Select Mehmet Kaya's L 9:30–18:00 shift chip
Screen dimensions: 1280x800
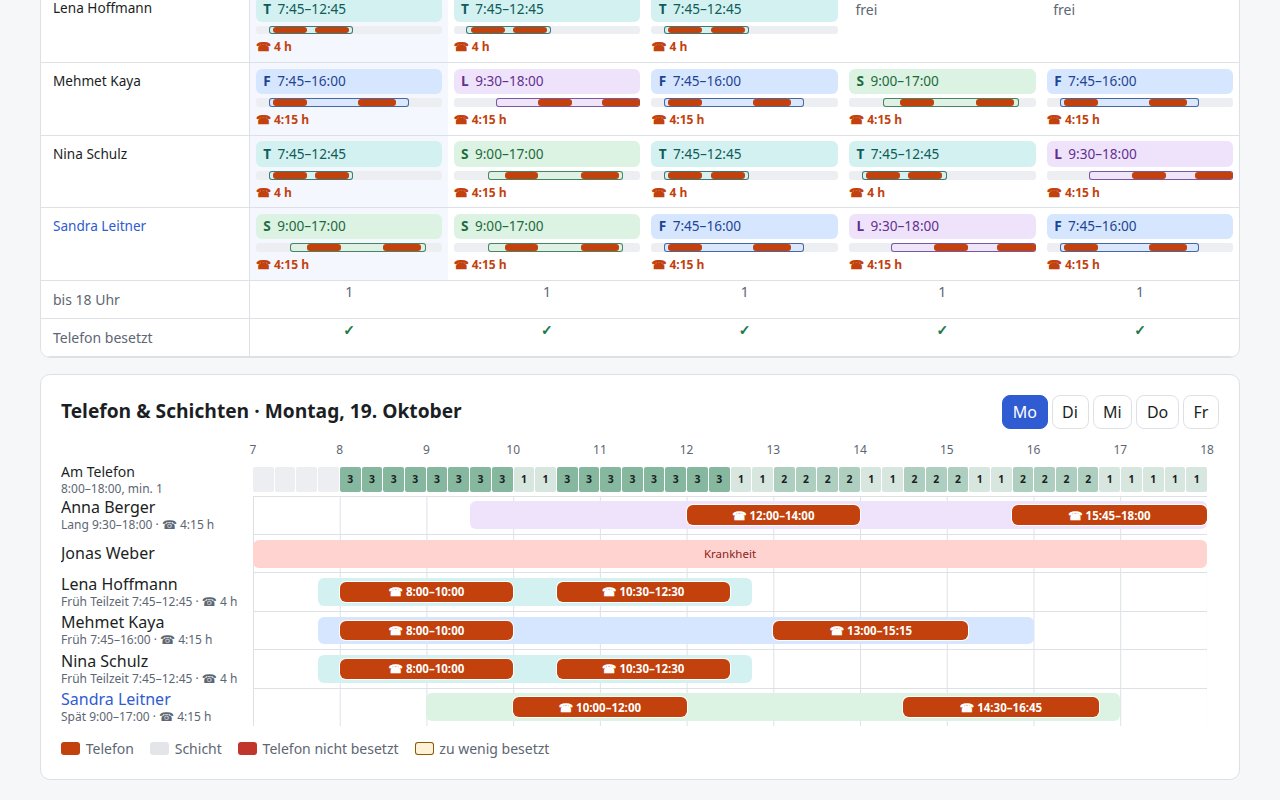coord(547,81)
